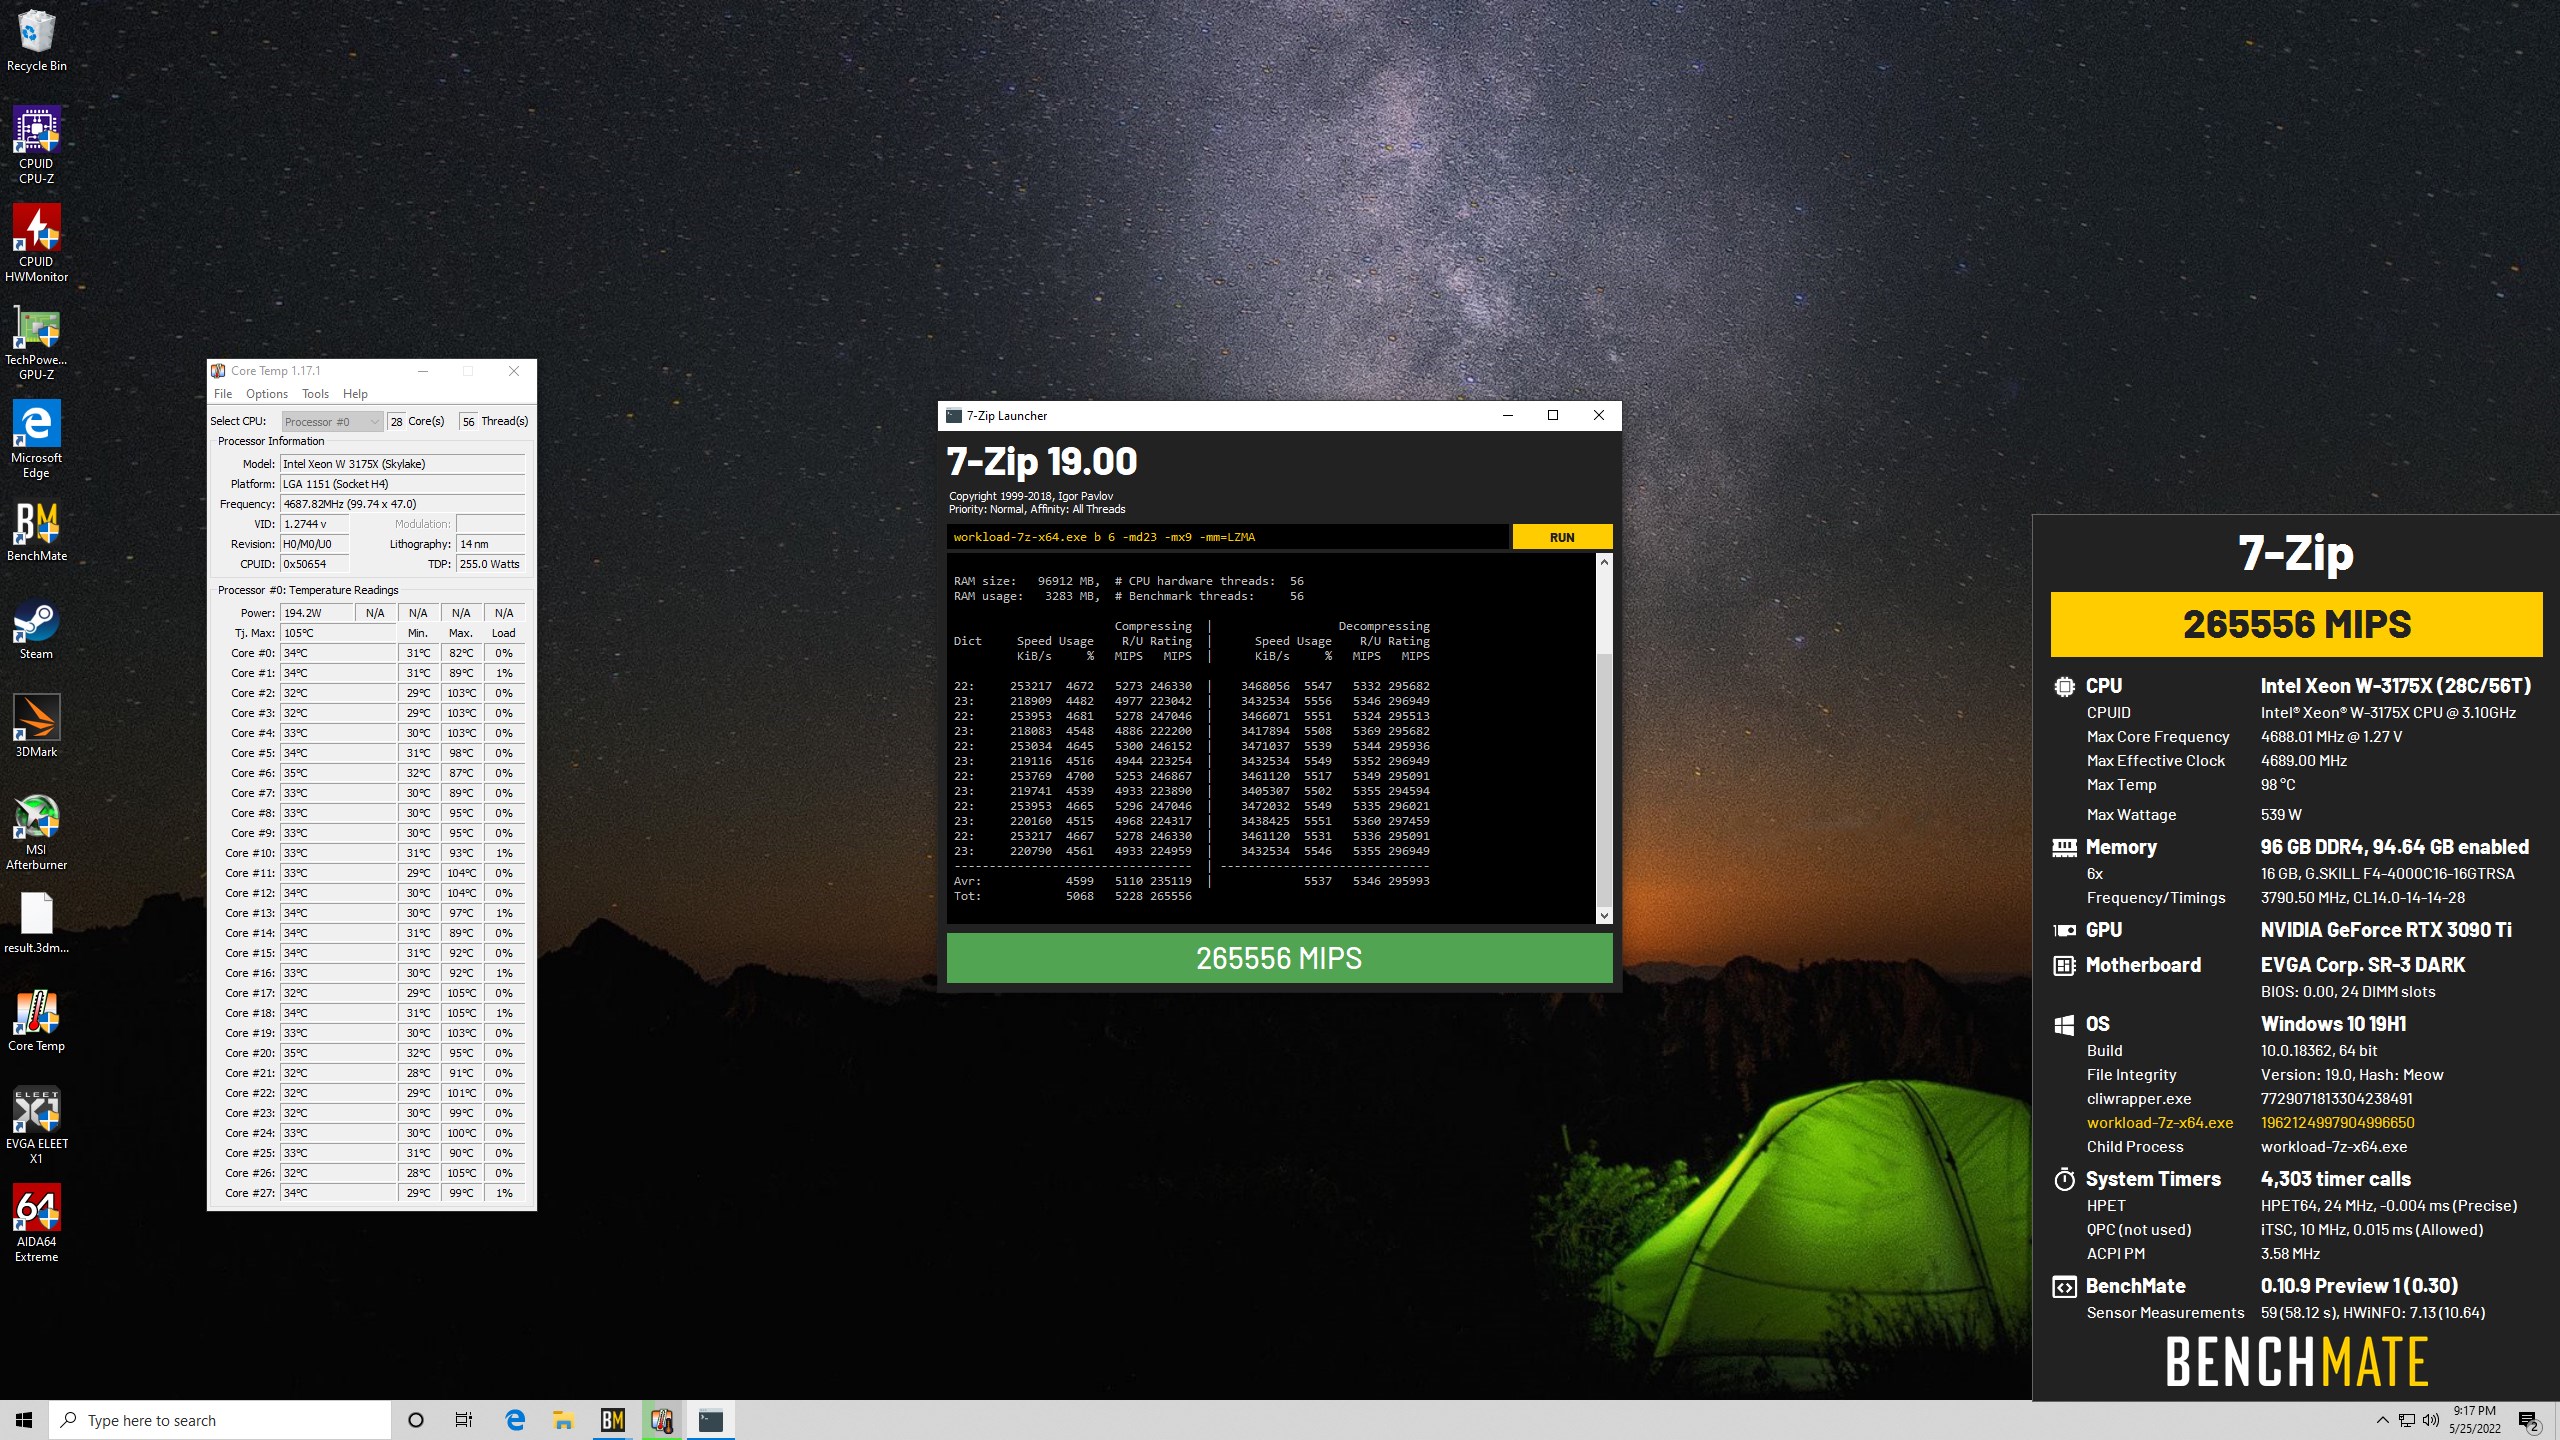This screenshot has width=2560, height=1440.
Task: Launch CPUID CPU-Z from desktop
Action: pos(36,146)
